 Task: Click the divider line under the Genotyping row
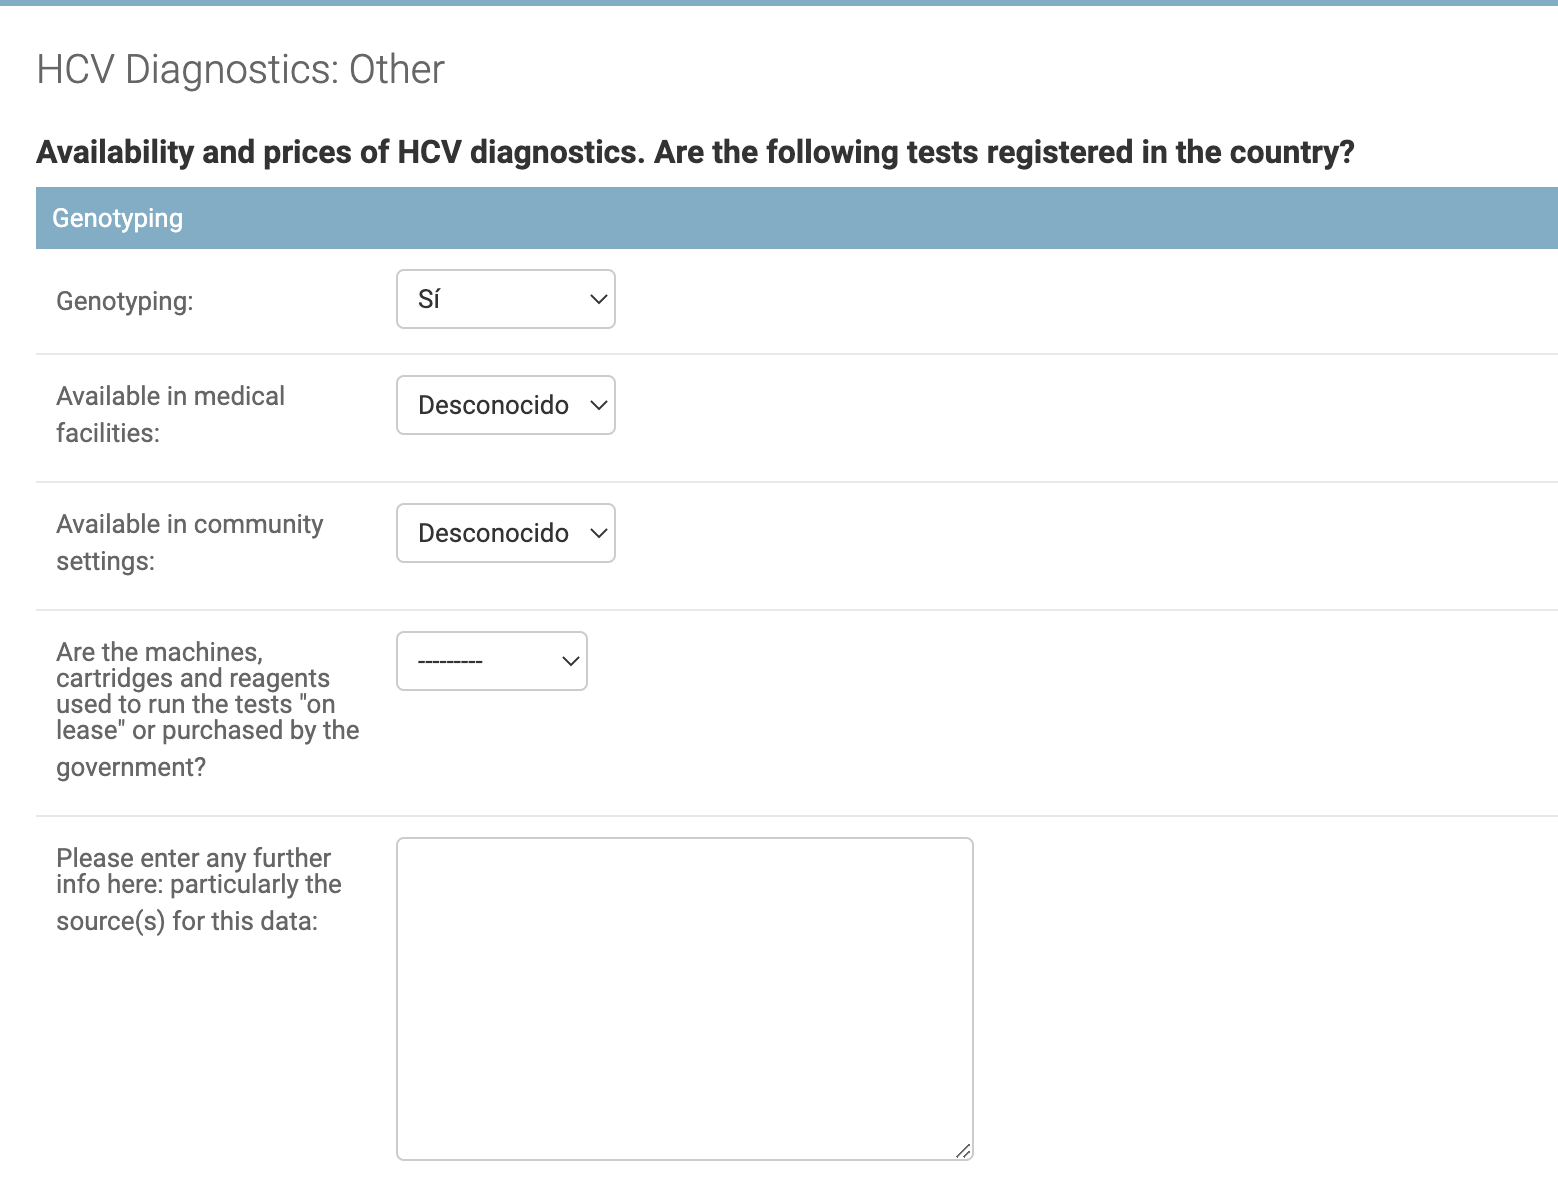click(797, 354)
